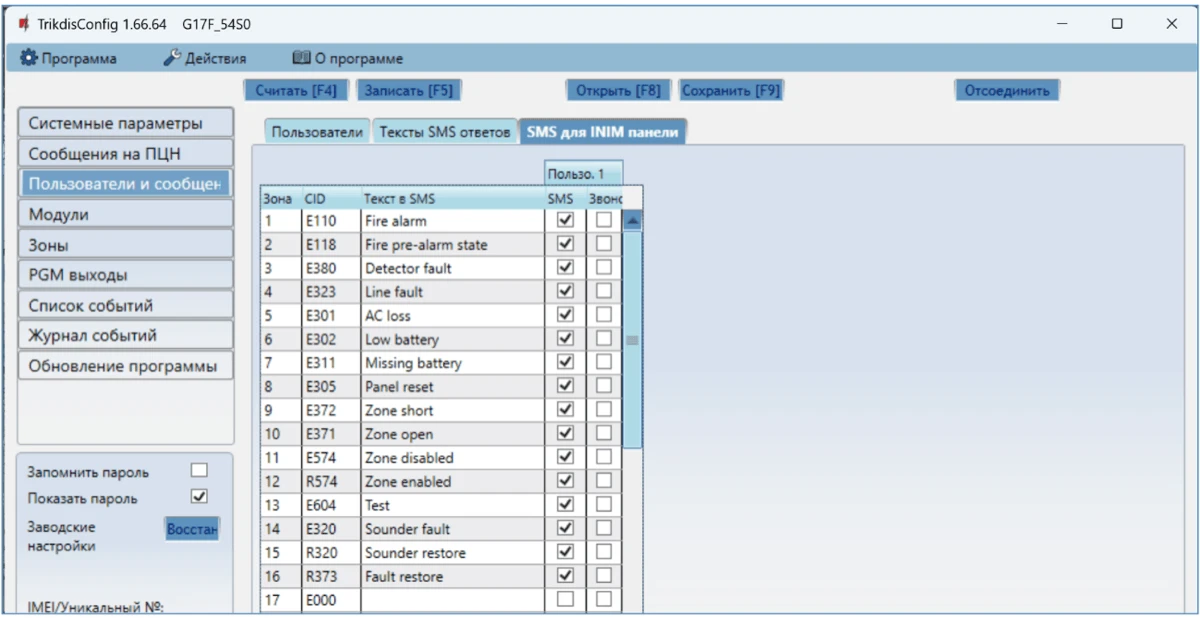This screenshot has height=618, width=1200.
Task: Disable SMS checkbox for Fire alarm
Action: point(565,220)
